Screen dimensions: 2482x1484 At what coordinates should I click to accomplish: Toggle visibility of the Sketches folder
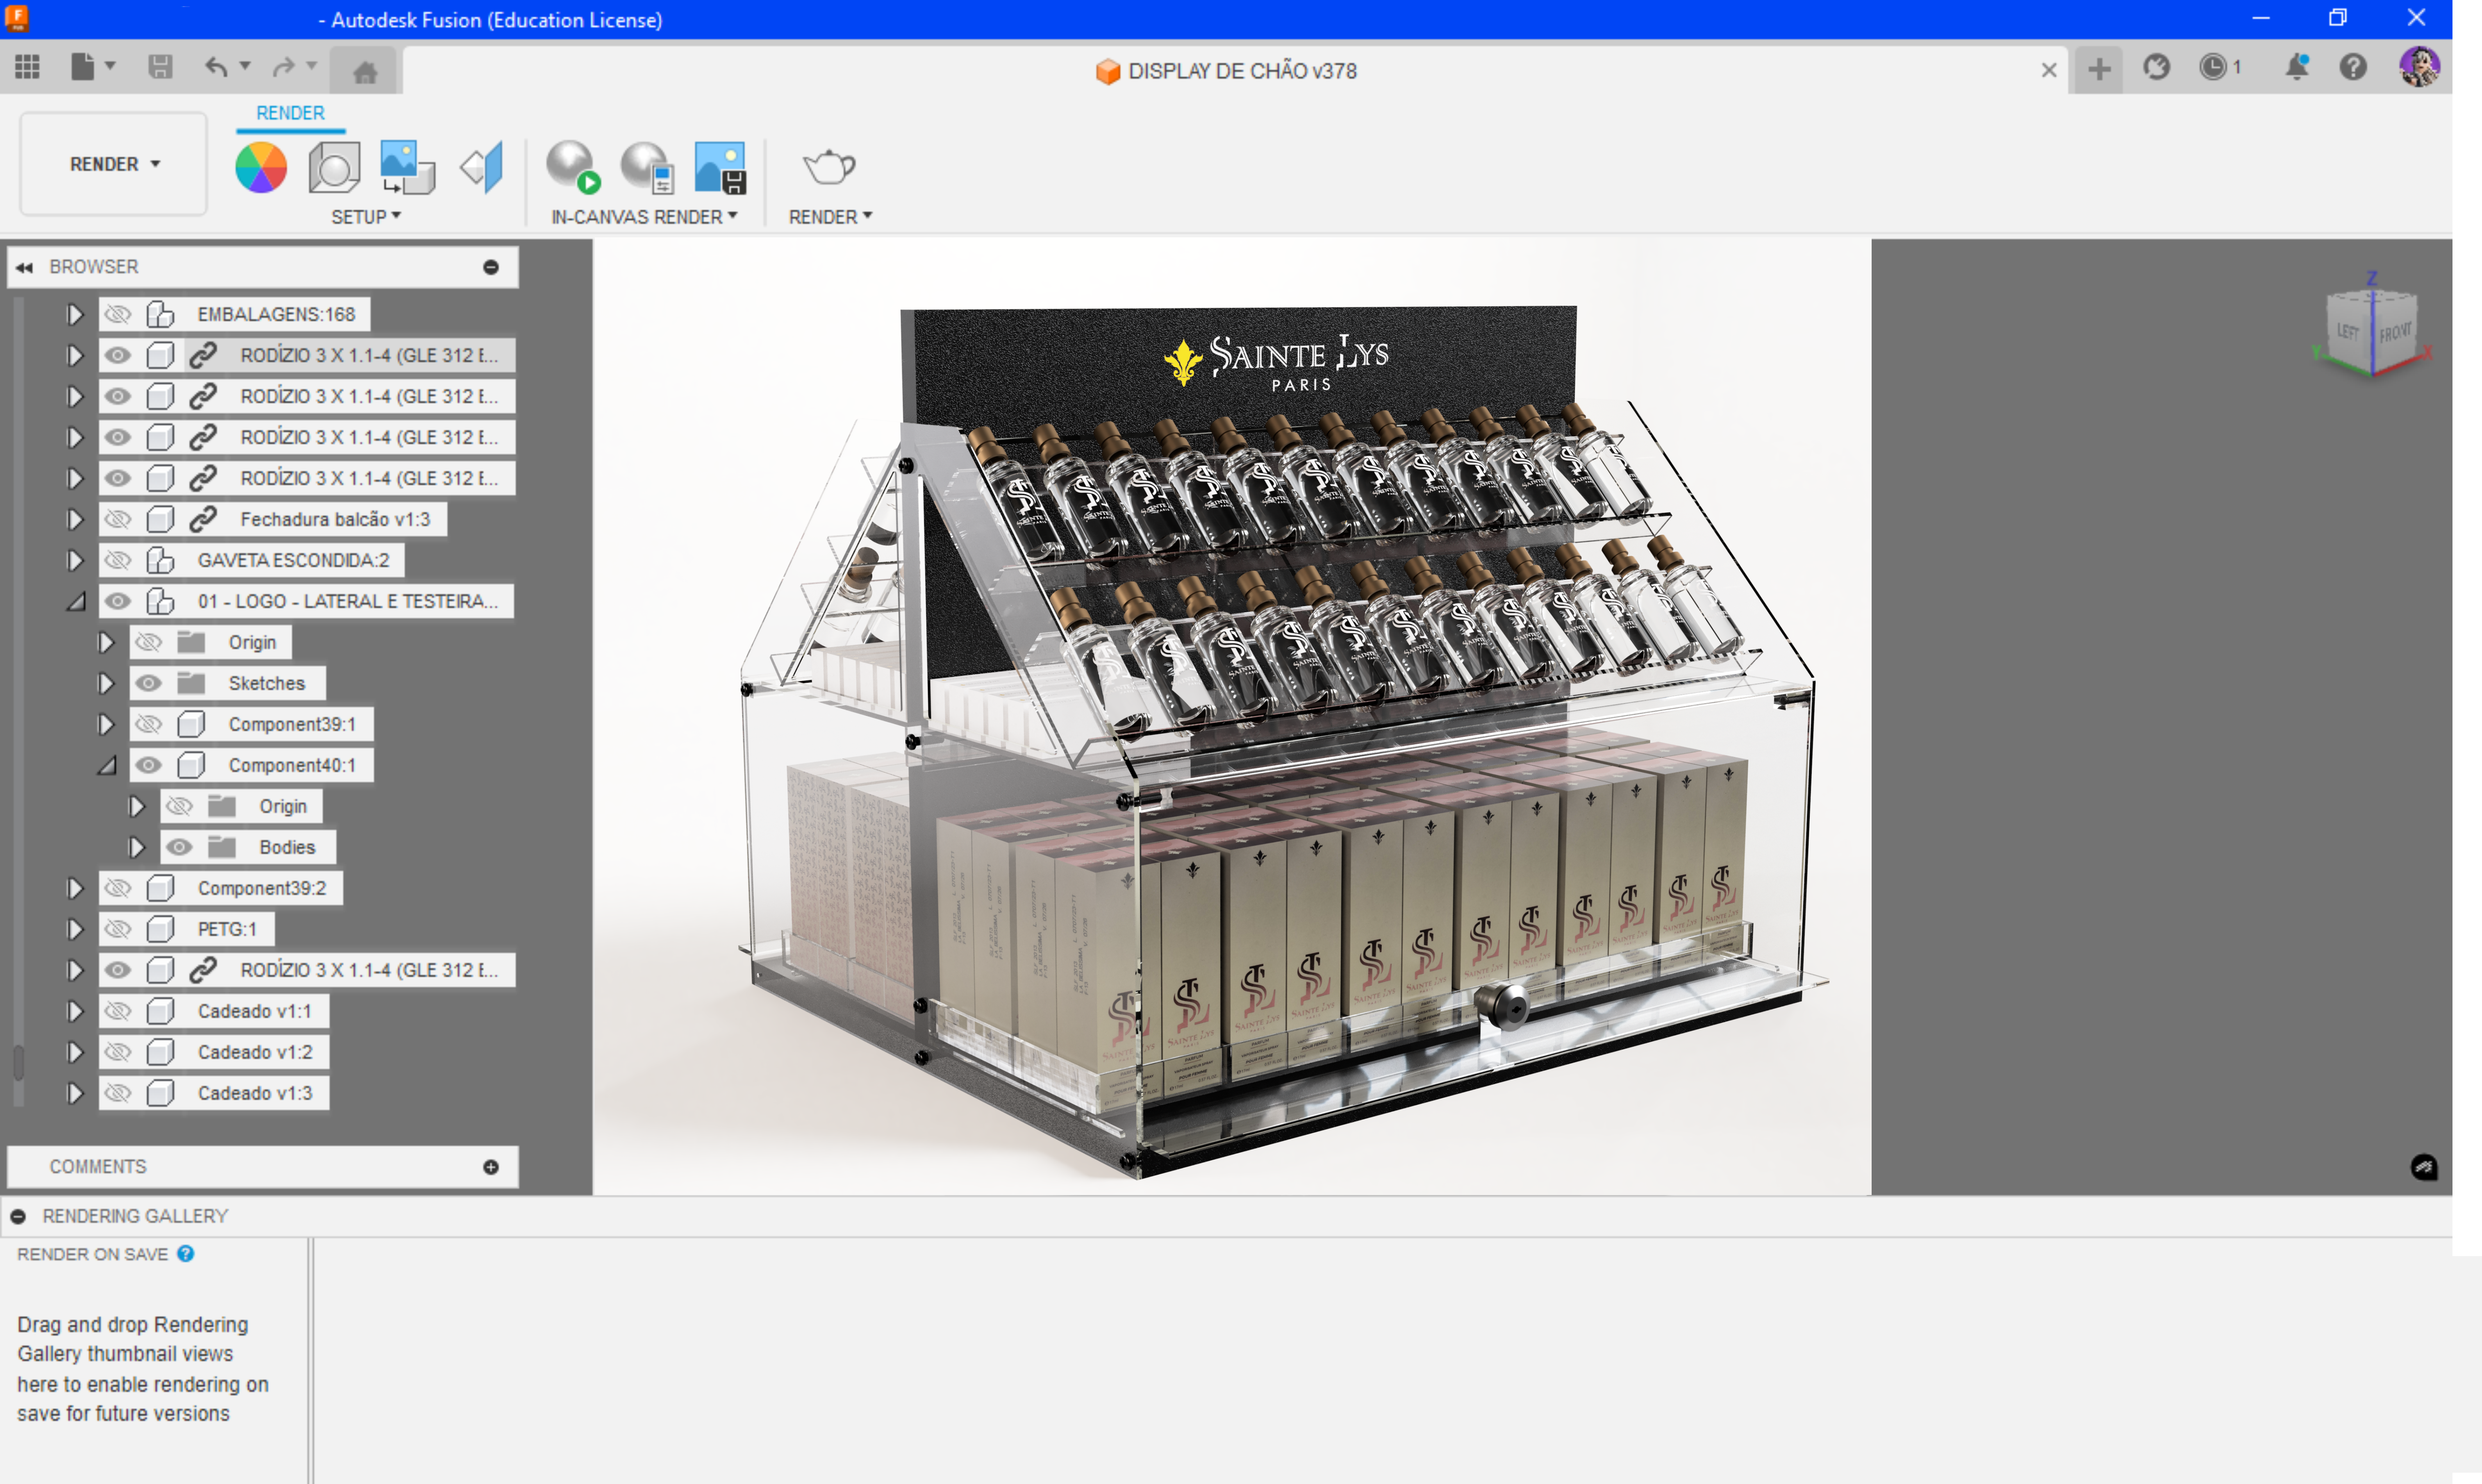click(x=148, y=683)
